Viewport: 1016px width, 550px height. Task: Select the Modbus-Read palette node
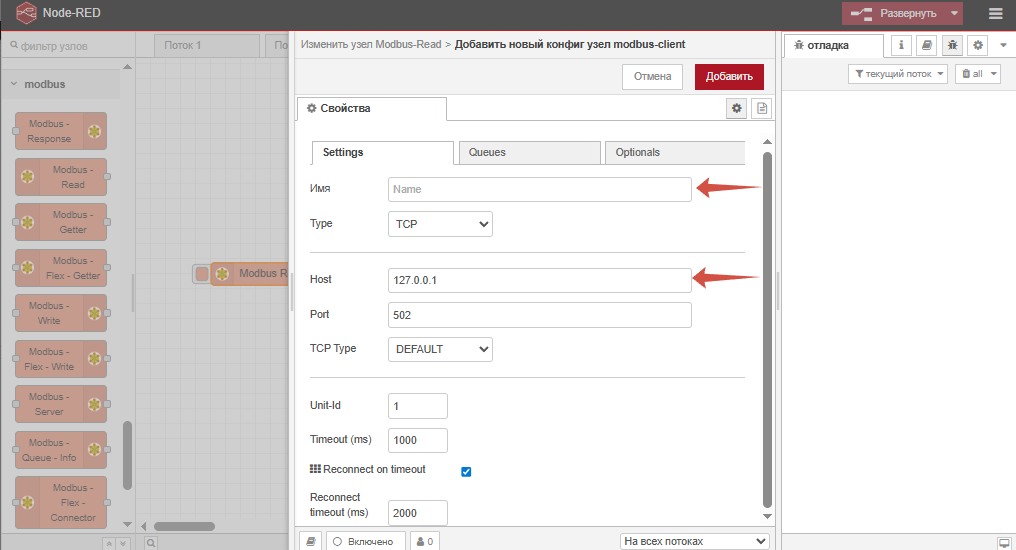pos(61,177)
